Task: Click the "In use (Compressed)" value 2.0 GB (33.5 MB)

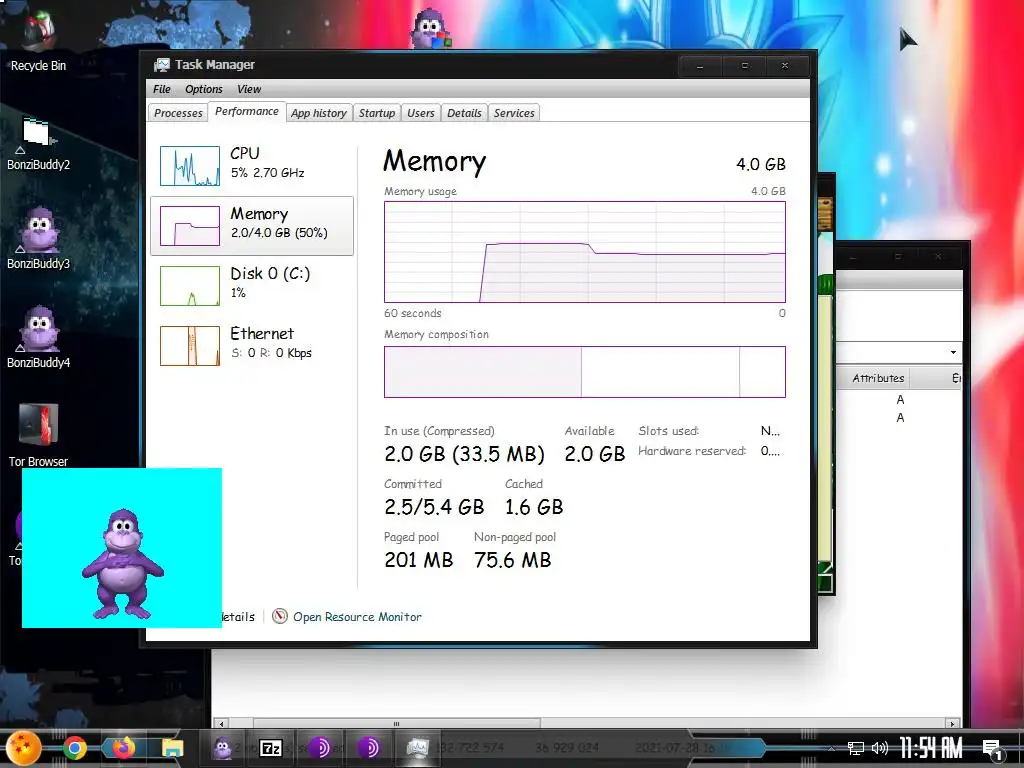Action: point(464,454)
